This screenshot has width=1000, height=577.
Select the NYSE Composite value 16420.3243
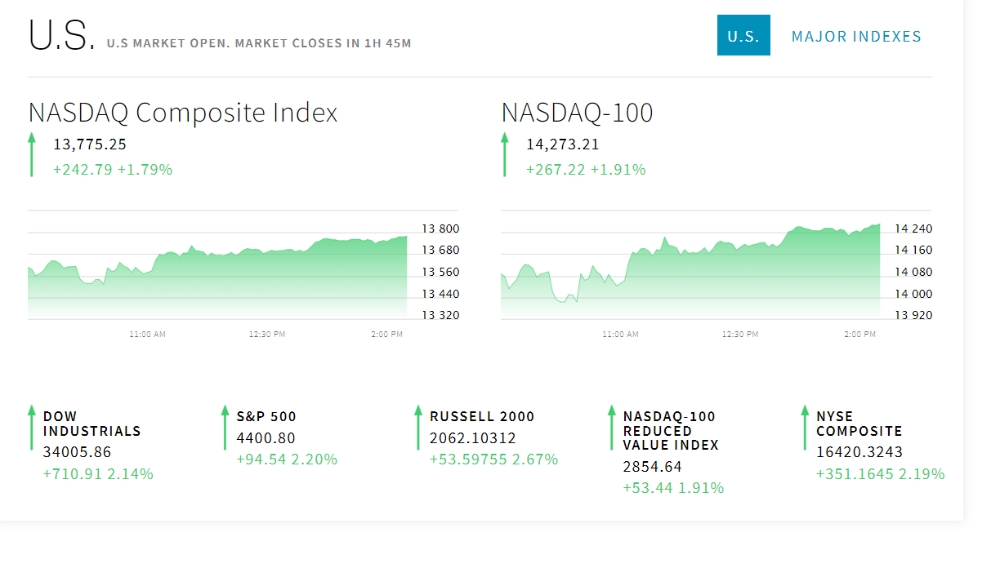(x=860, y=452)
